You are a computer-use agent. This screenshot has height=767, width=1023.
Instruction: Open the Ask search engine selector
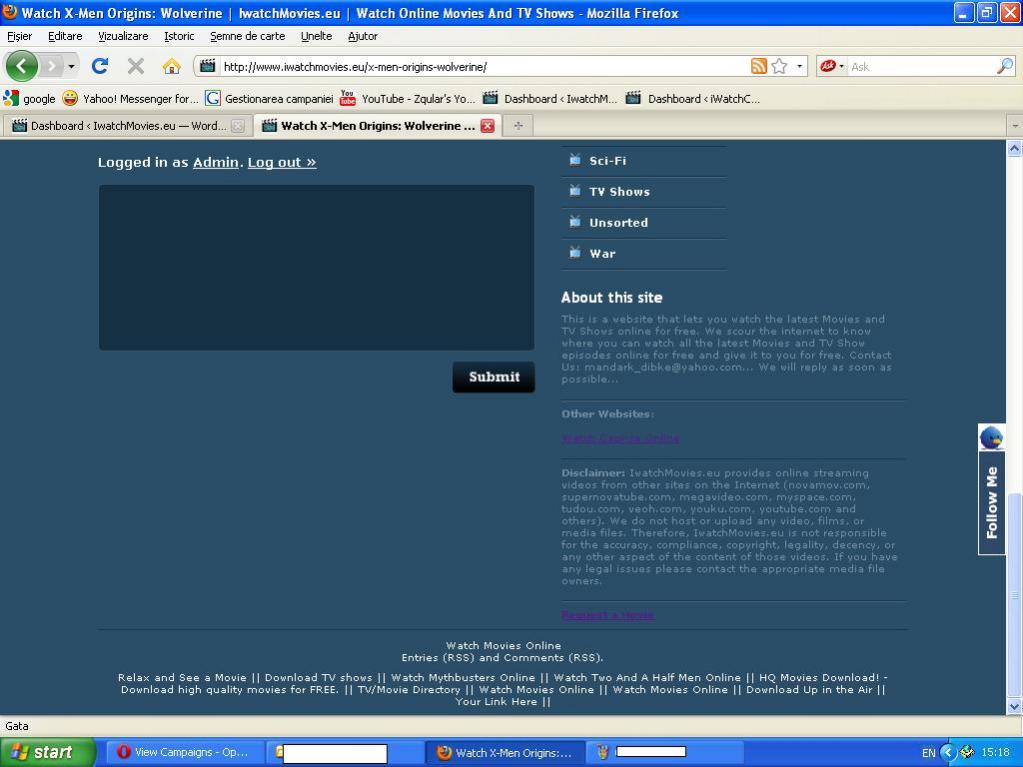[832, 66]
